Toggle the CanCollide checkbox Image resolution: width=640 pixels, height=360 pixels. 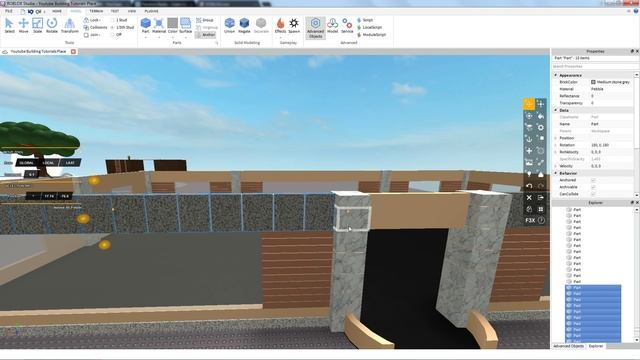pos(593,194)
